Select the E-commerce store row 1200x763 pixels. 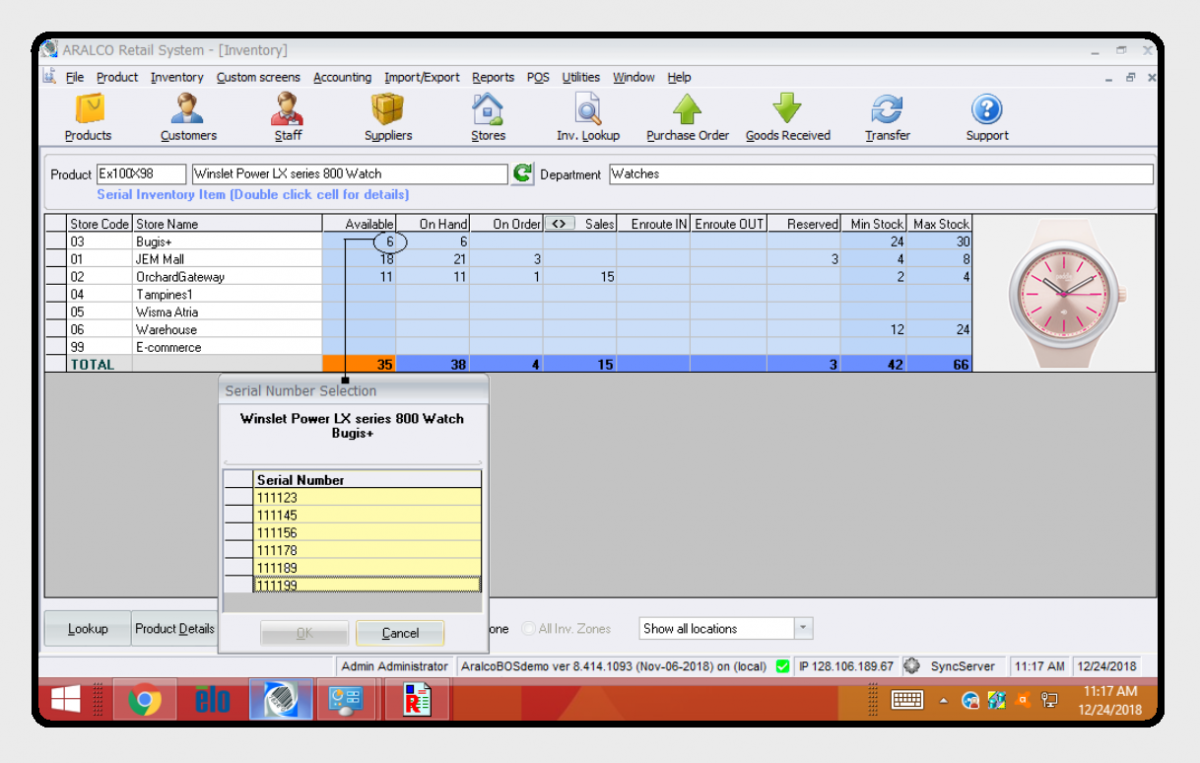pos(508,347)
